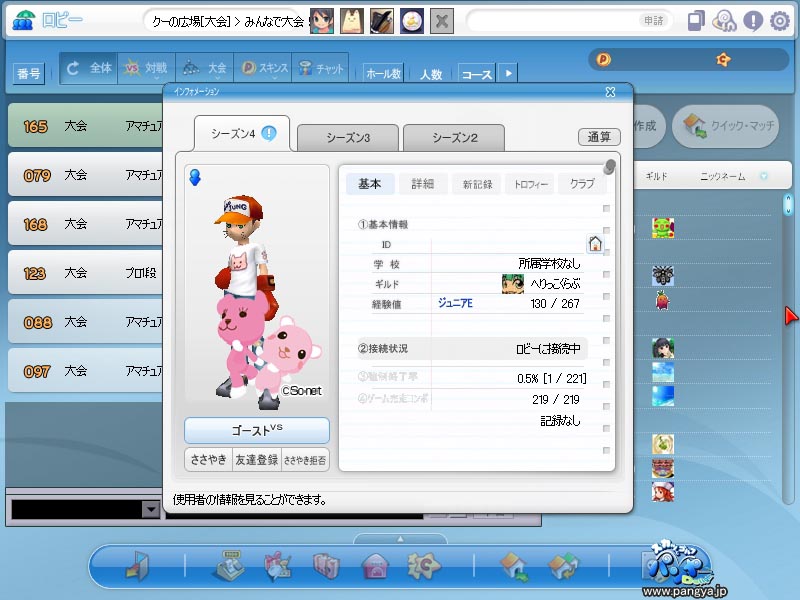This screenshot has height=600, width=800.
Task: Click the 友達登録 button
Action: 257,460
